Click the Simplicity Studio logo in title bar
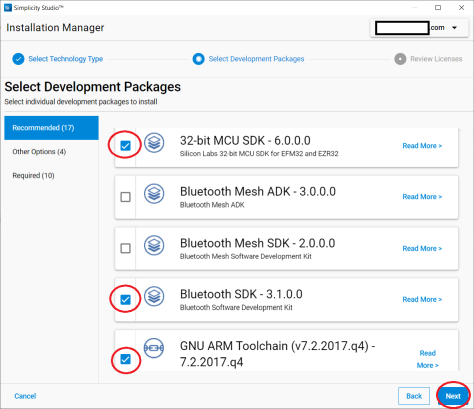 tap(8, 8)
